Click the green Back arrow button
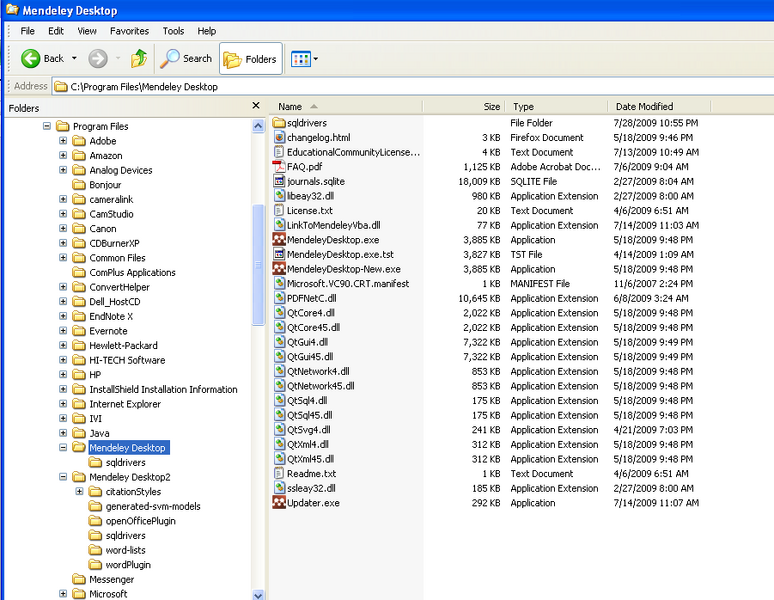Viewport: 774px width, 600px height. click(x=30, y=59)
